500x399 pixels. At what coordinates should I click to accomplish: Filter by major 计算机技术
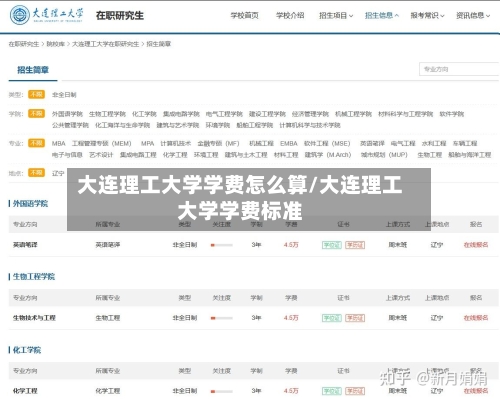[176, 144]
